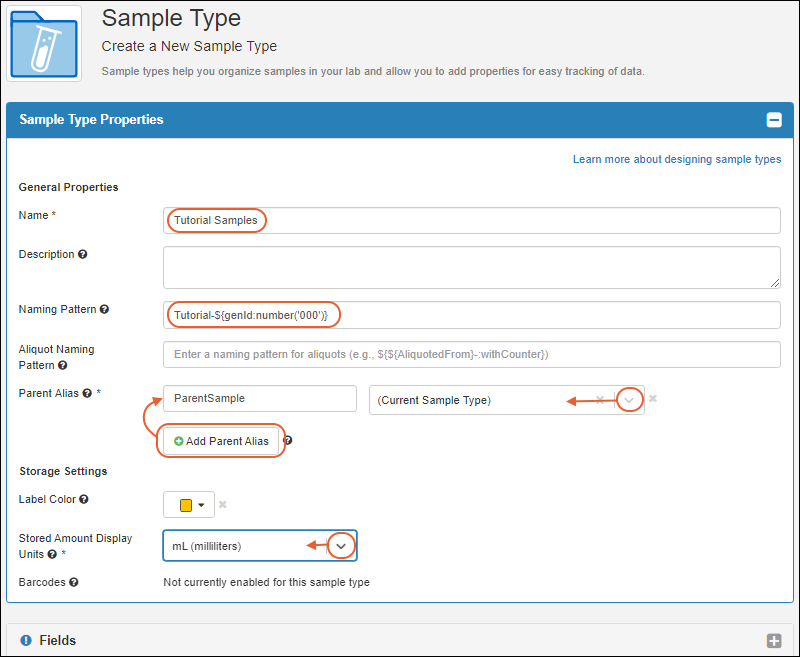Click the Aliquot Naming Pattern input field
This screenshot has height=657, width=800.
point(471,354)
